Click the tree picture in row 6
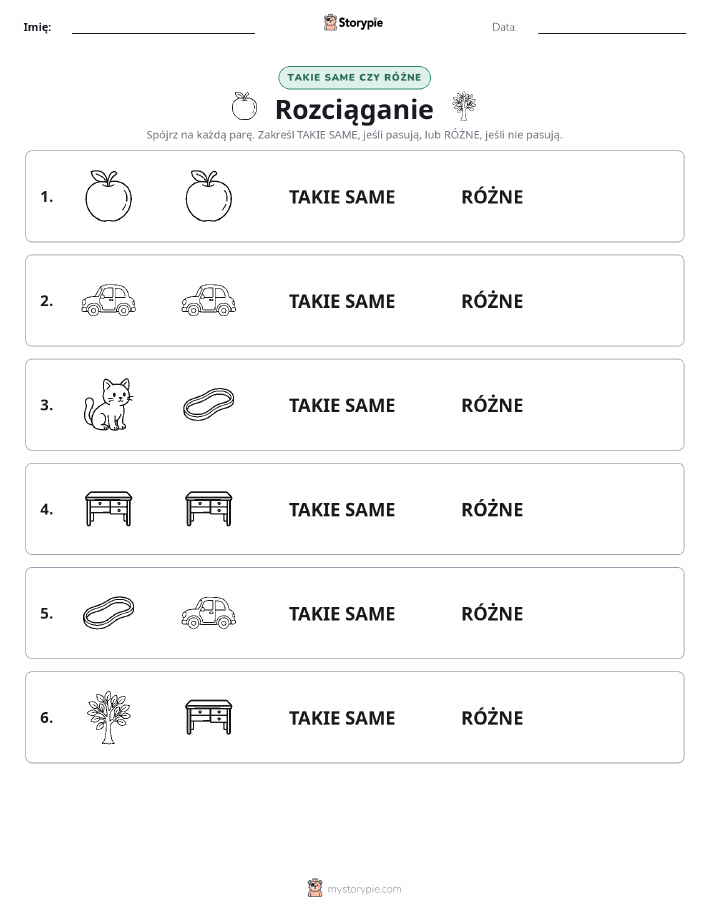This screenshot has height=917, width=709. pos(108,718)
